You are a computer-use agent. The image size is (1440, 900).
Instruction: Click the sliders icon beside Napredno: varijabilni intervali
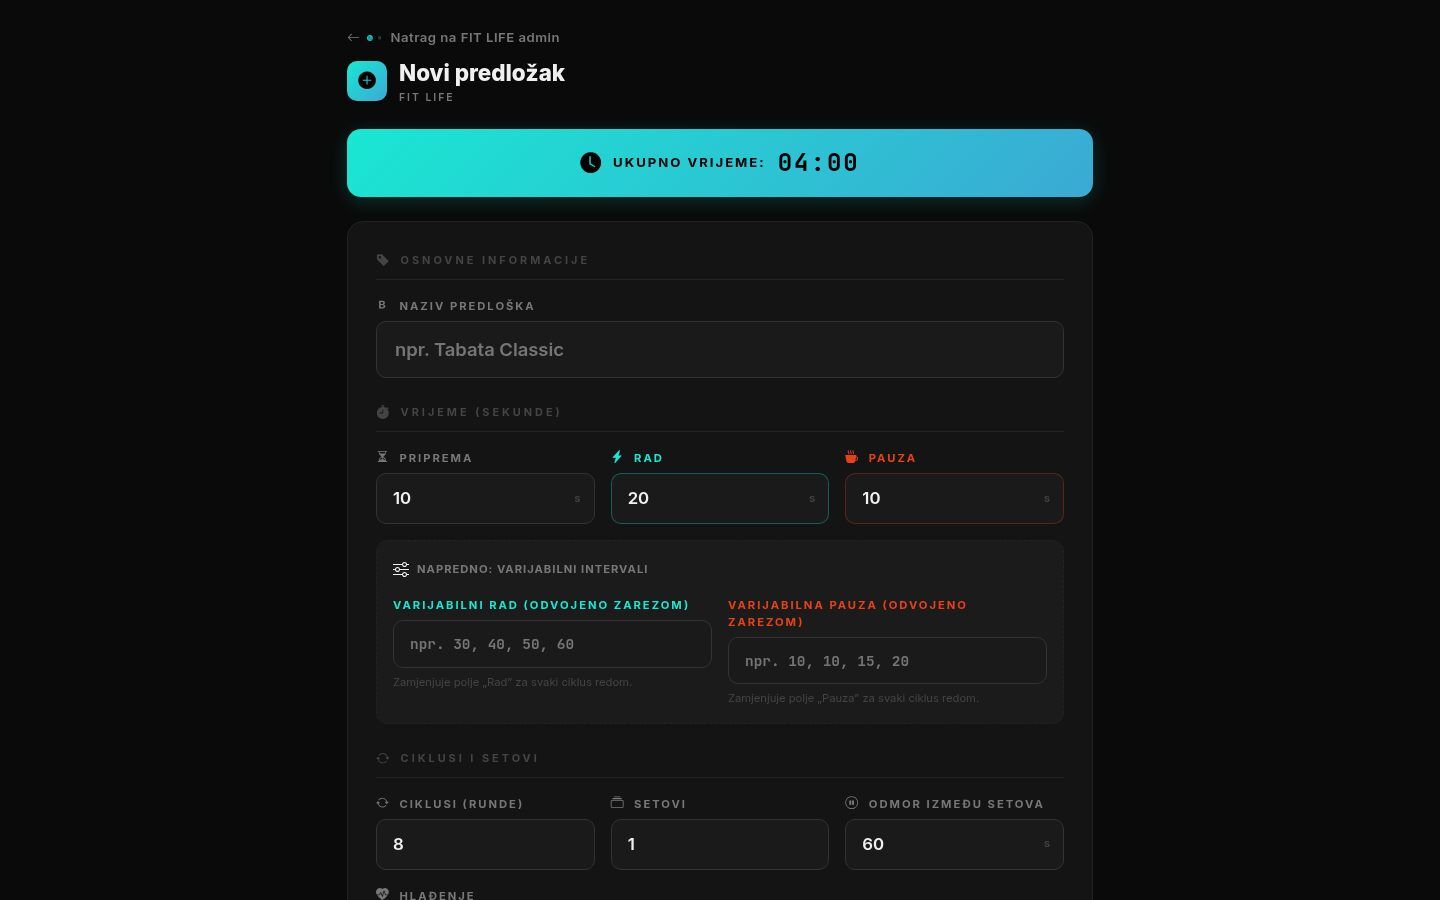(x=401, y=569)
